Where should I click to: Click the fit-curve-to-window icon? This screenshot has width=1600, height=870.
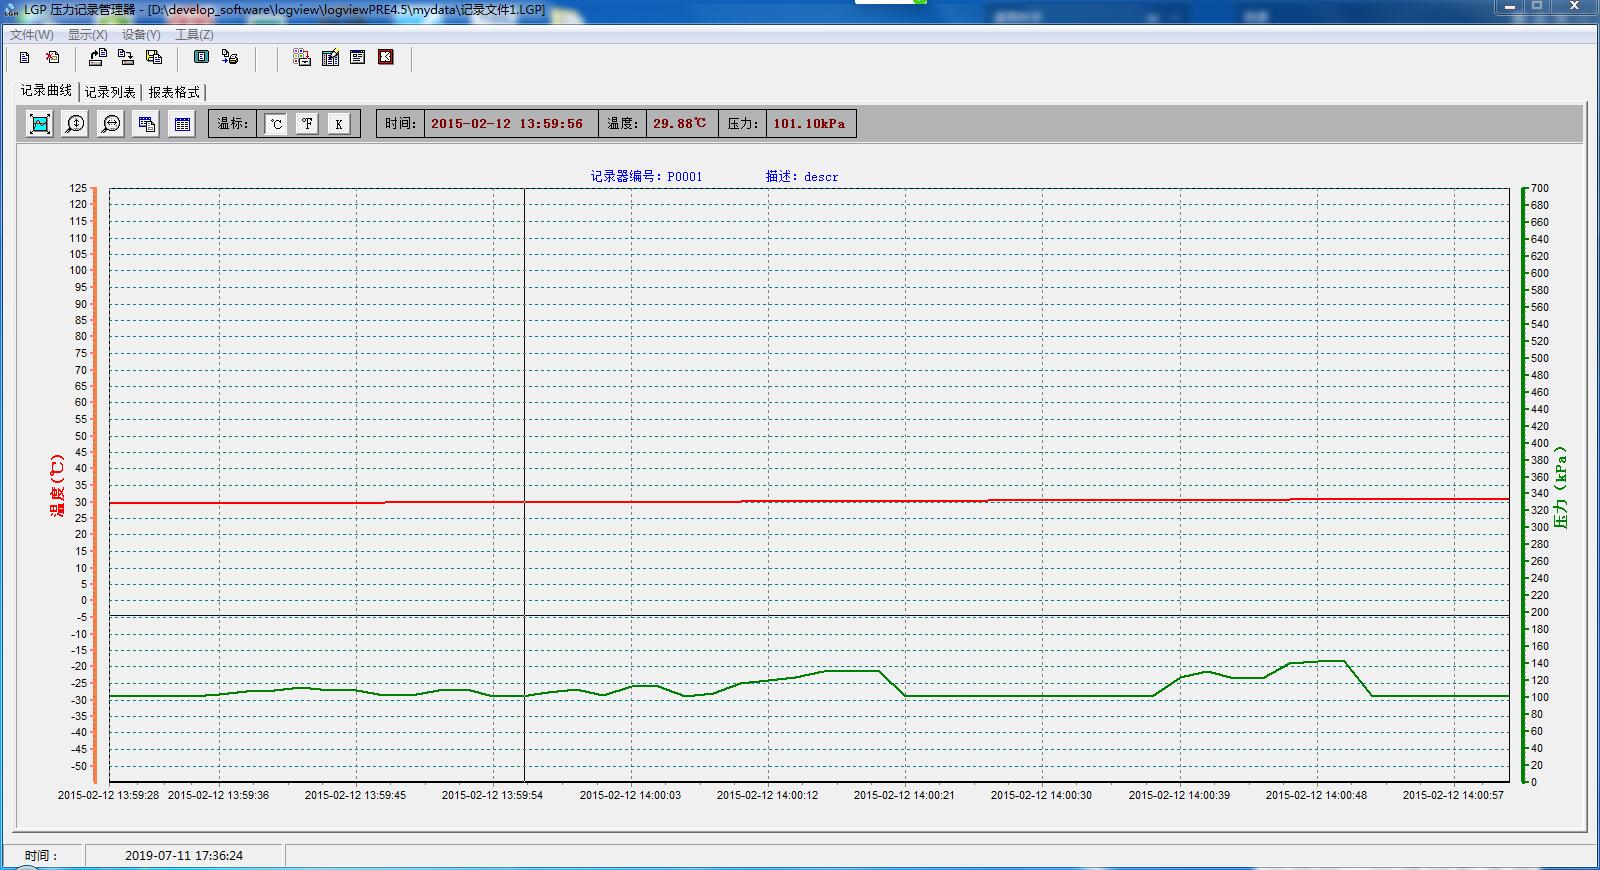tap(40, 124)
